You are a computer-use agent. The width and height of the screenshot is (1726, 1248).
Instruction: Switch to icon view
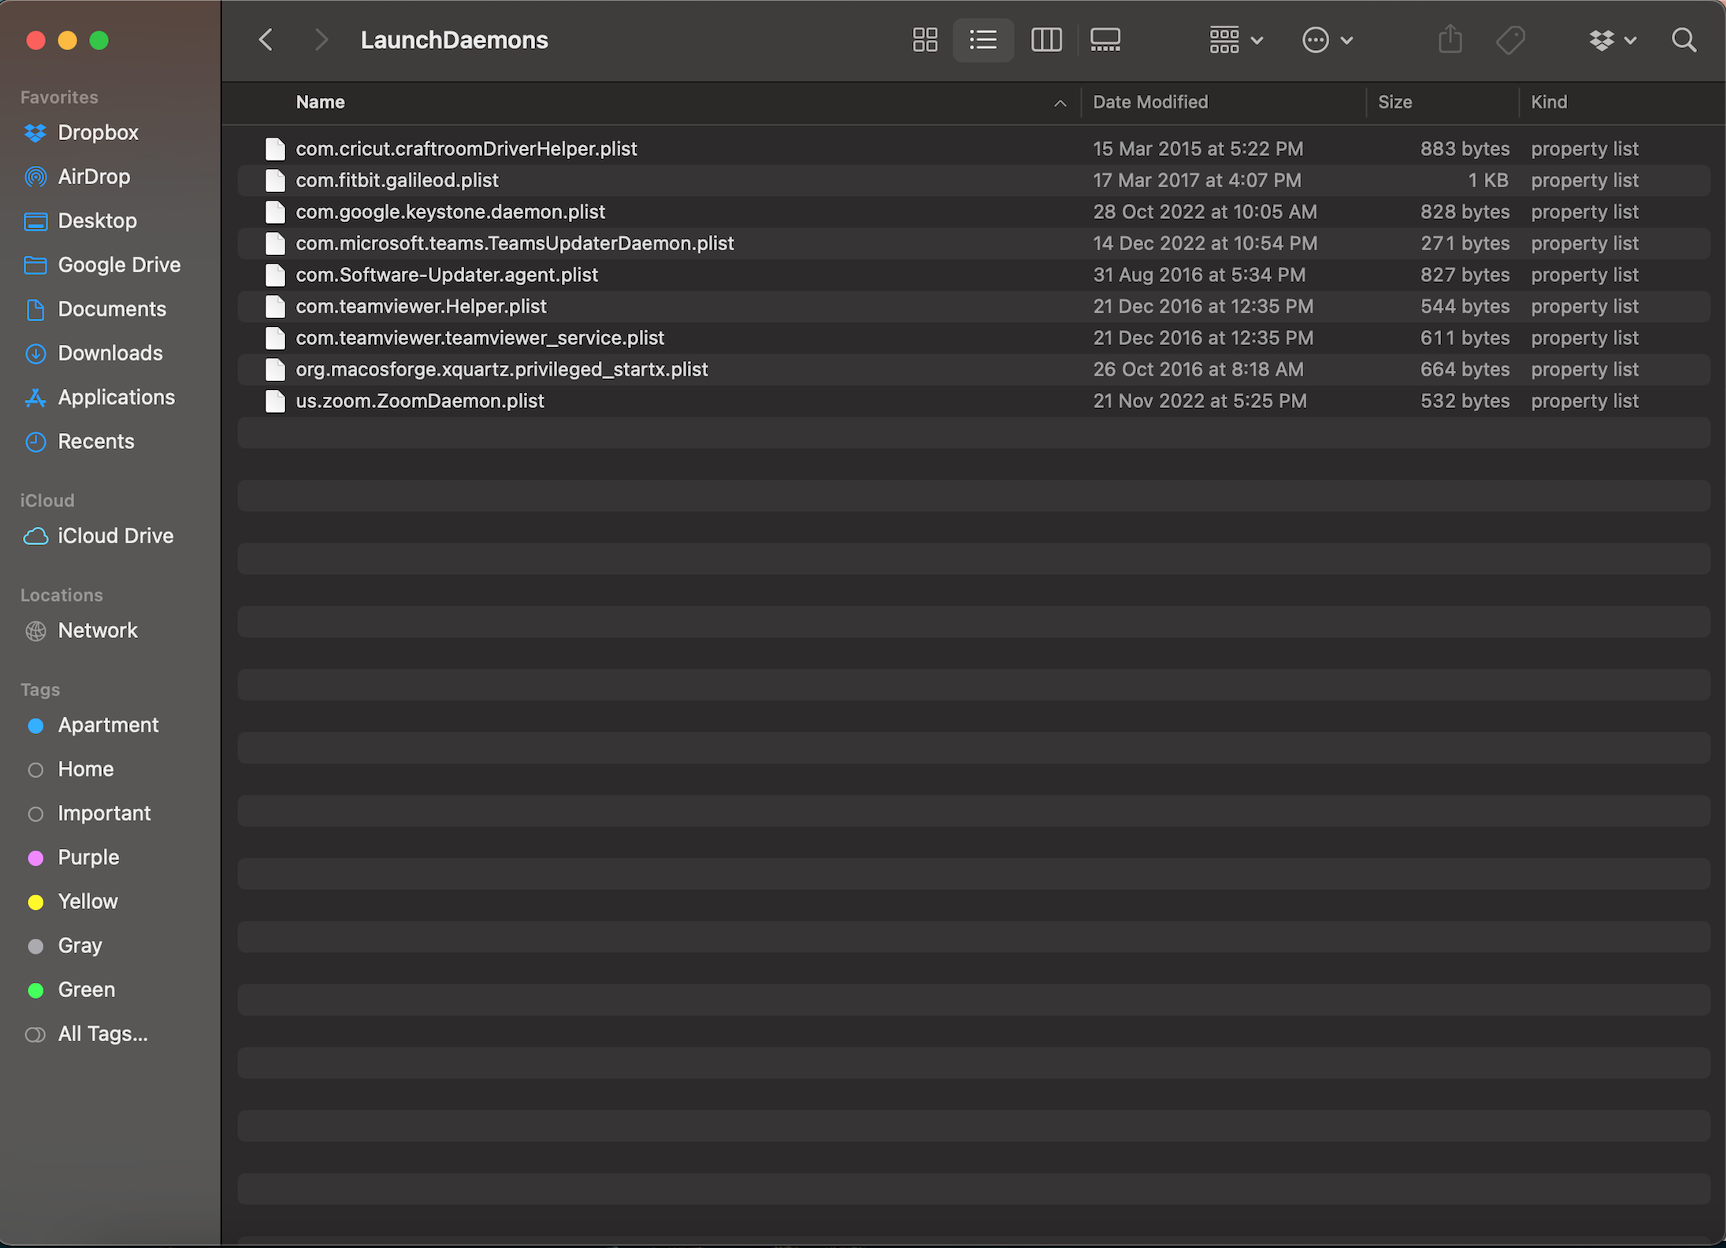click(925, 40)
